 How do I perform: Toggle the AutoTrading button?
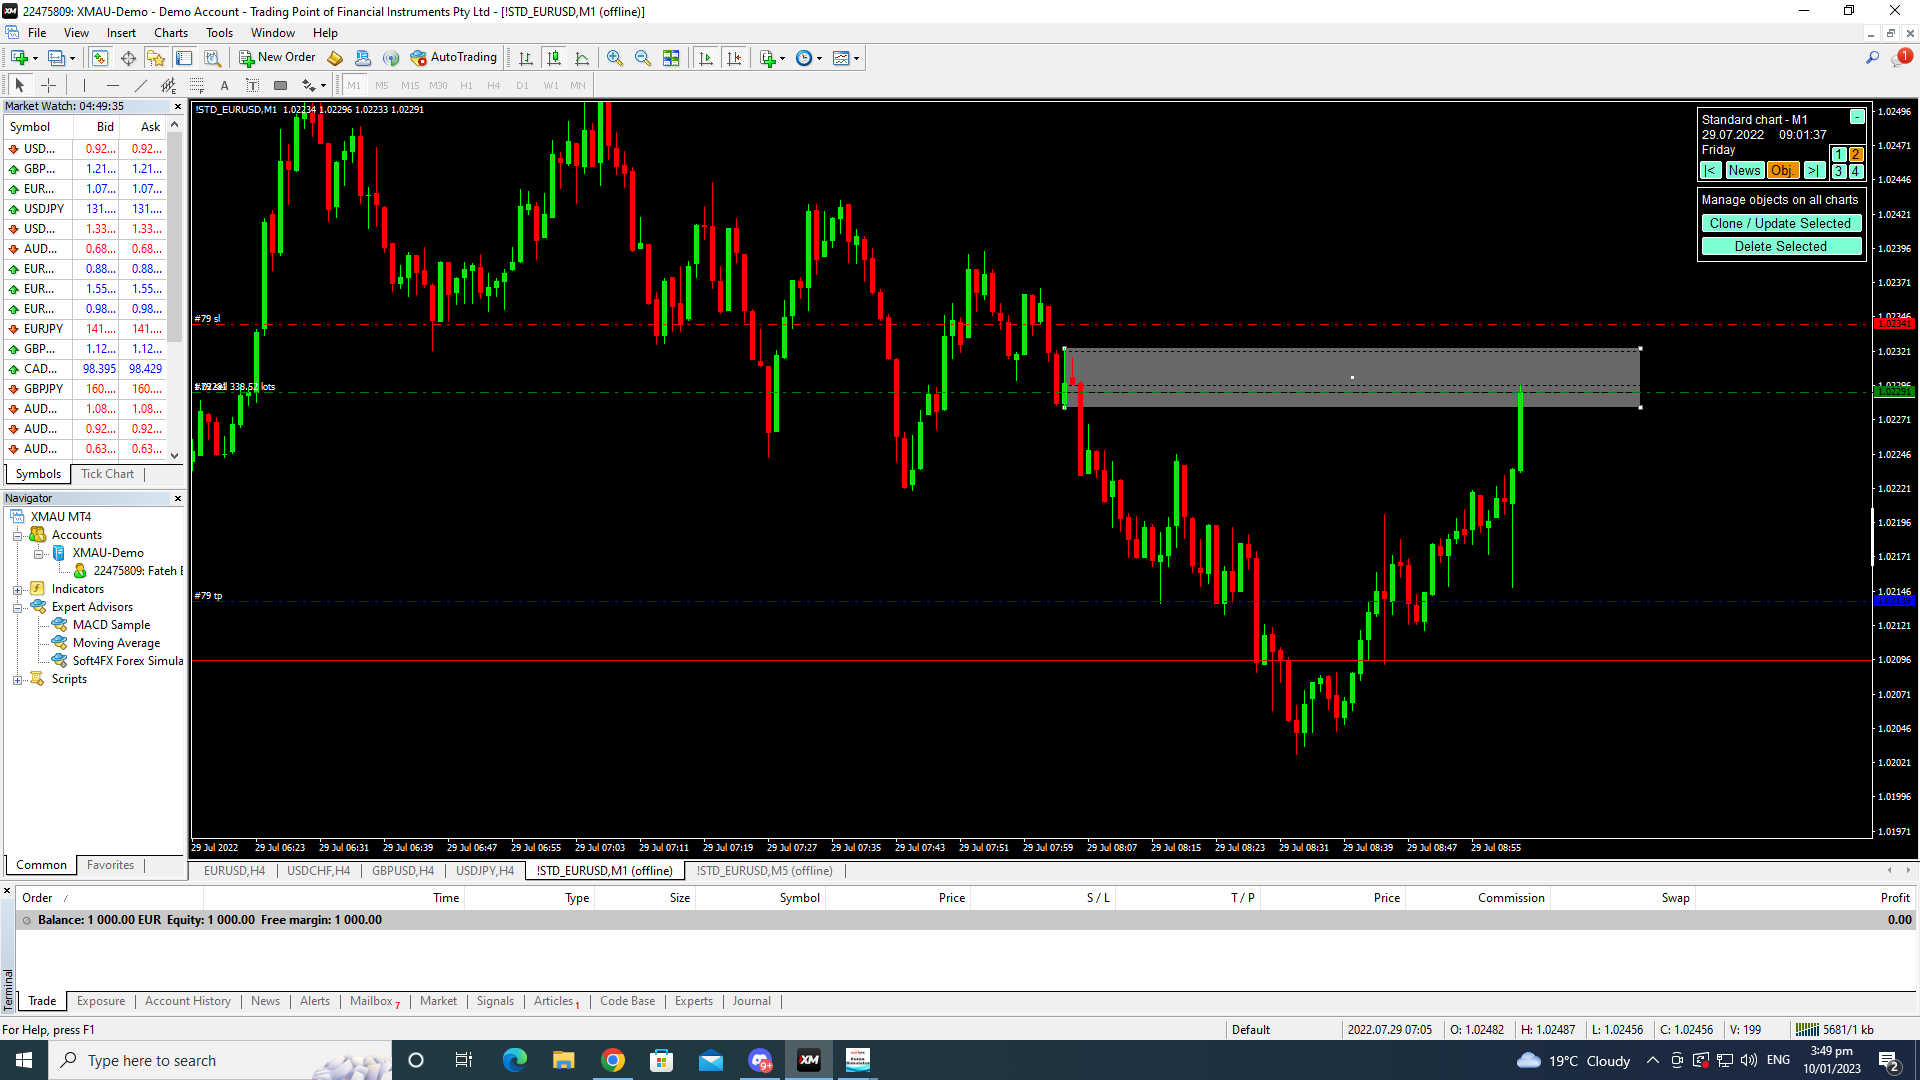(x=453, y=58)
